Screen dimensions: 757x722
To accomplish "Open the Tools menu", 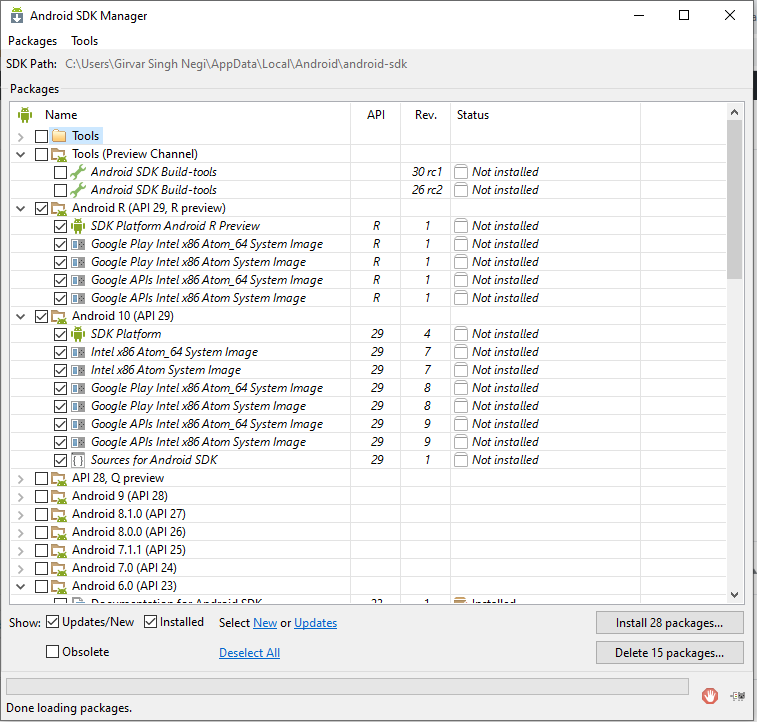I will click(x=84, y=41).
